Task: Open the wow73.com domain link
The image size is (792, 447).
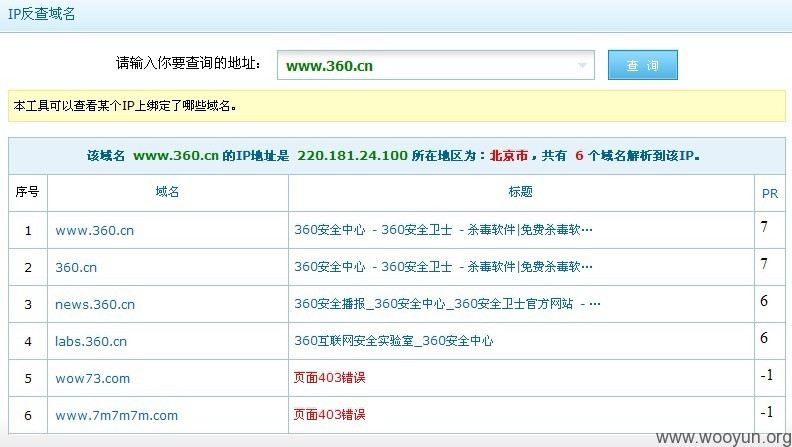Action: [x=92, y=378]
